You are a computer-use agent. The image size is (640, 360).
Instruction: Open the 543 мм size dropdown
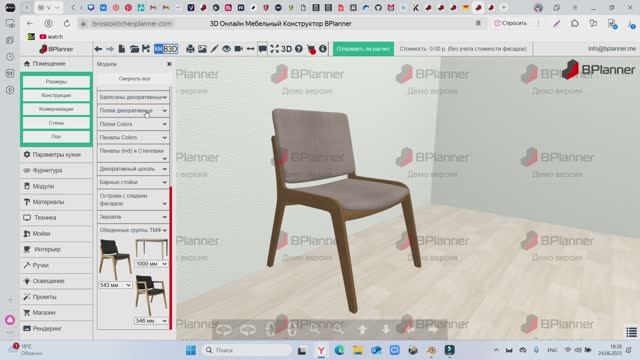pyautogui.click(x=115, y=285)
